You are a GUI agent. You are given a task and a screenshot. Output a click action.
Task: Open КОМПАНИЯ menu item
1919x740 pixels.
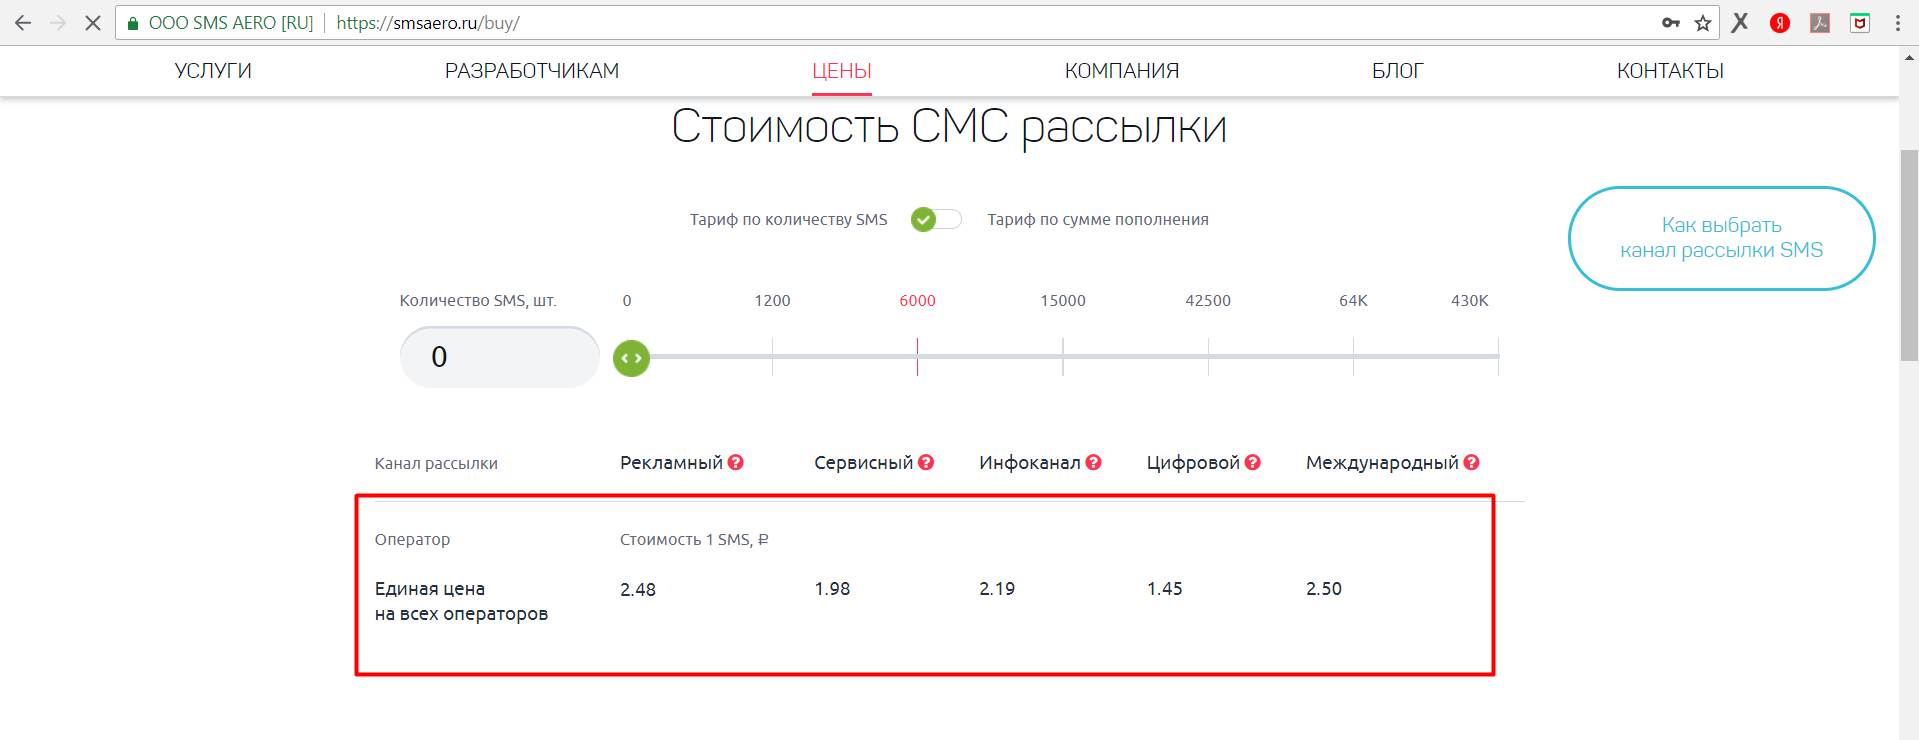(x=1122, y=71)
